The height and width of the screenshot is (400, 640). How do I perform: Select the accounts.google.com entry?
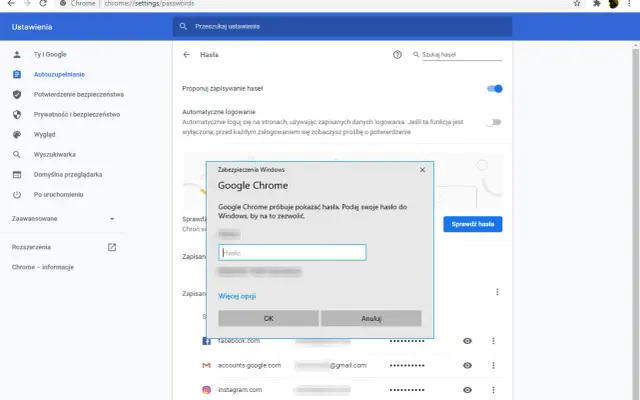click(x=249, y=365)
